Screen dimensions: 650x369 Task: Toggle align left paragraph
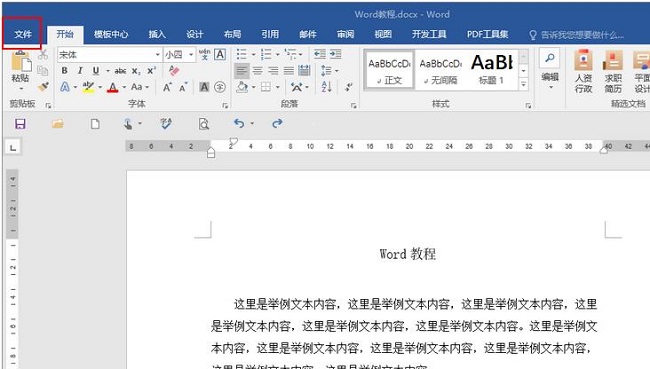242,71
